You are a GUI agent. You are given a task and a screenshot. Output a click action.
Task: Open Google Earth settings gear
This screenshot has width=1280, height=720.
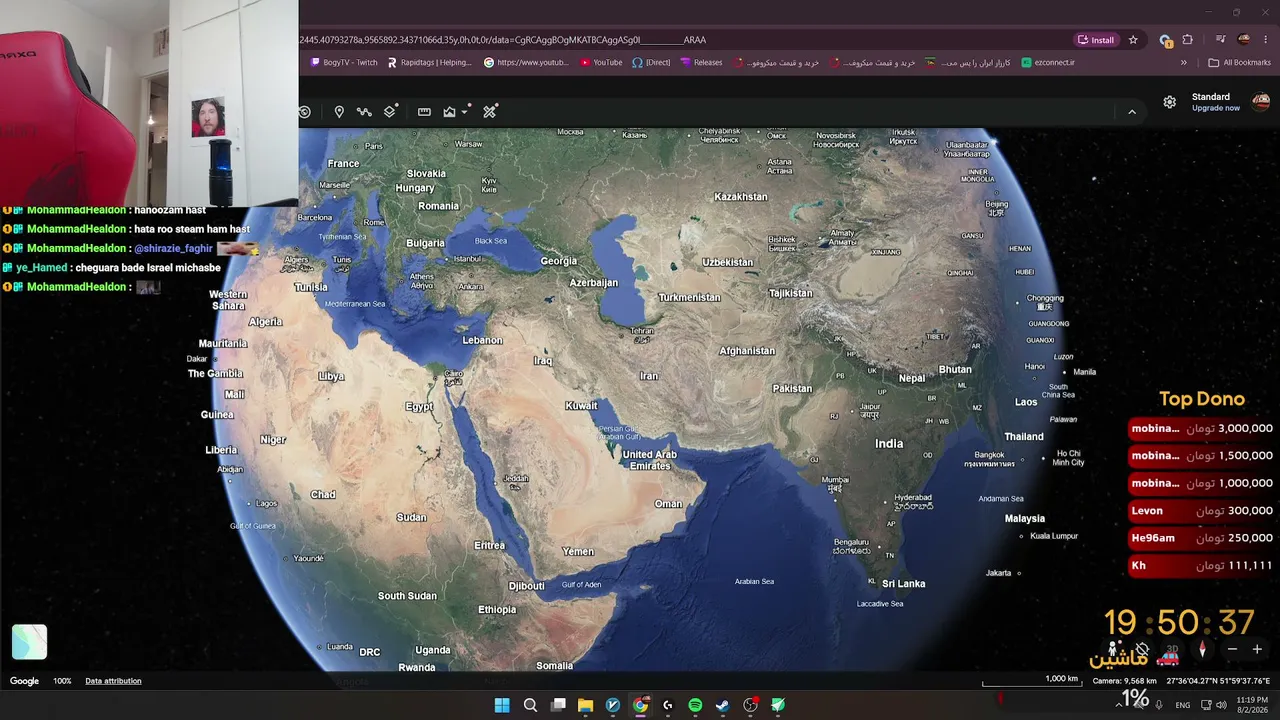point(1169,102)
